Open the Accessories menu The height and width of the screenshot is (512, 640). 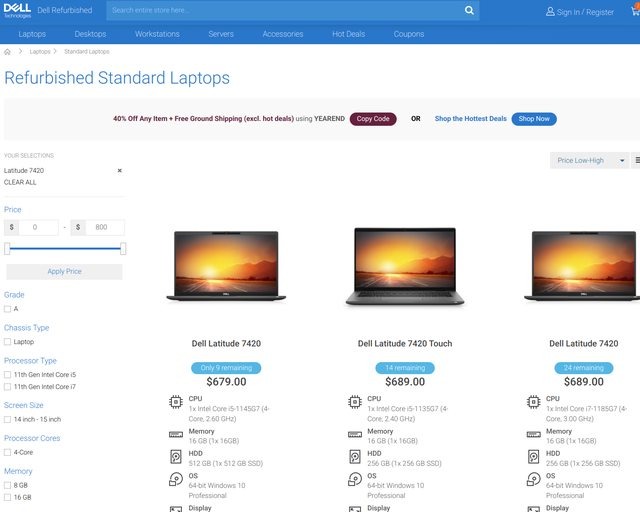coord(283,34)
